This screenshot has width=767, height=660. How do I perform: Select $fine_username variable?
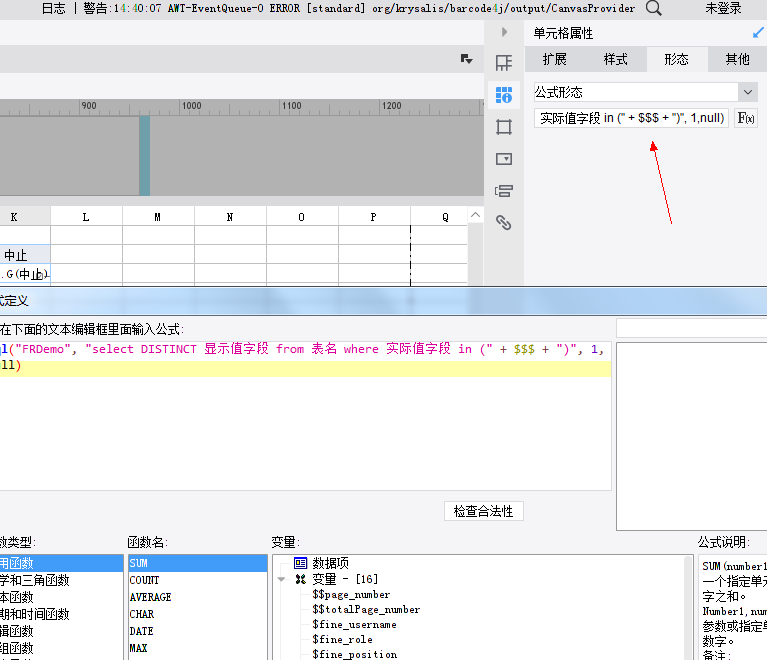point(354,625)
